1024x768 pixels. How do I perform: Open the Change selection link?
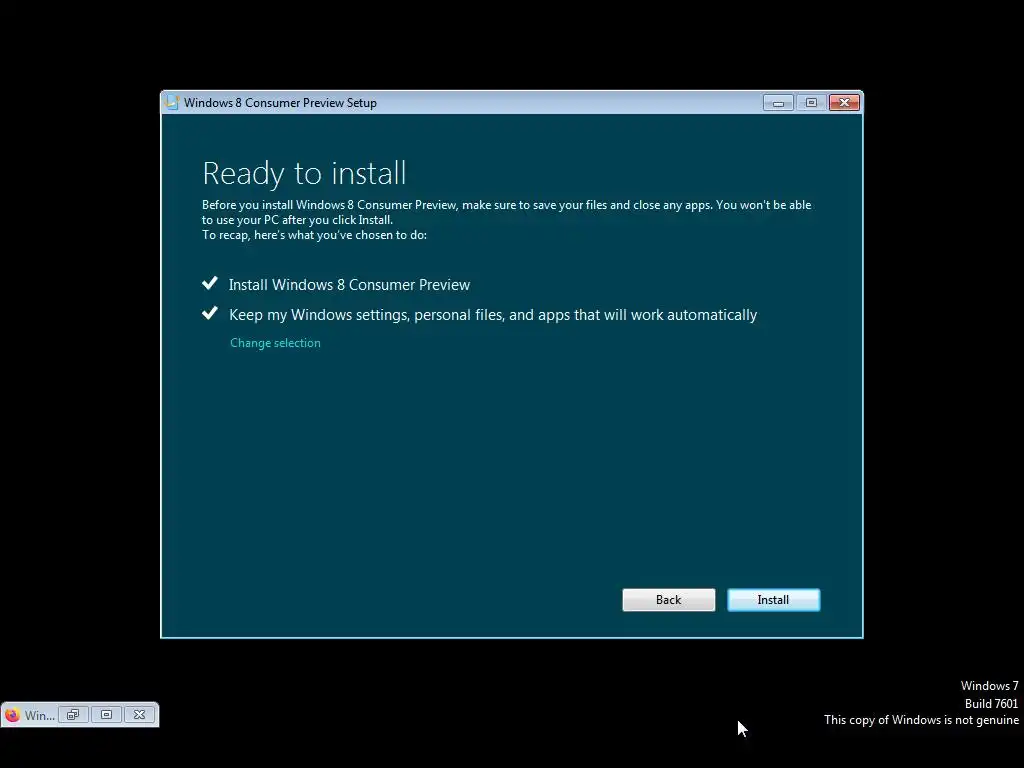(275, 343)
